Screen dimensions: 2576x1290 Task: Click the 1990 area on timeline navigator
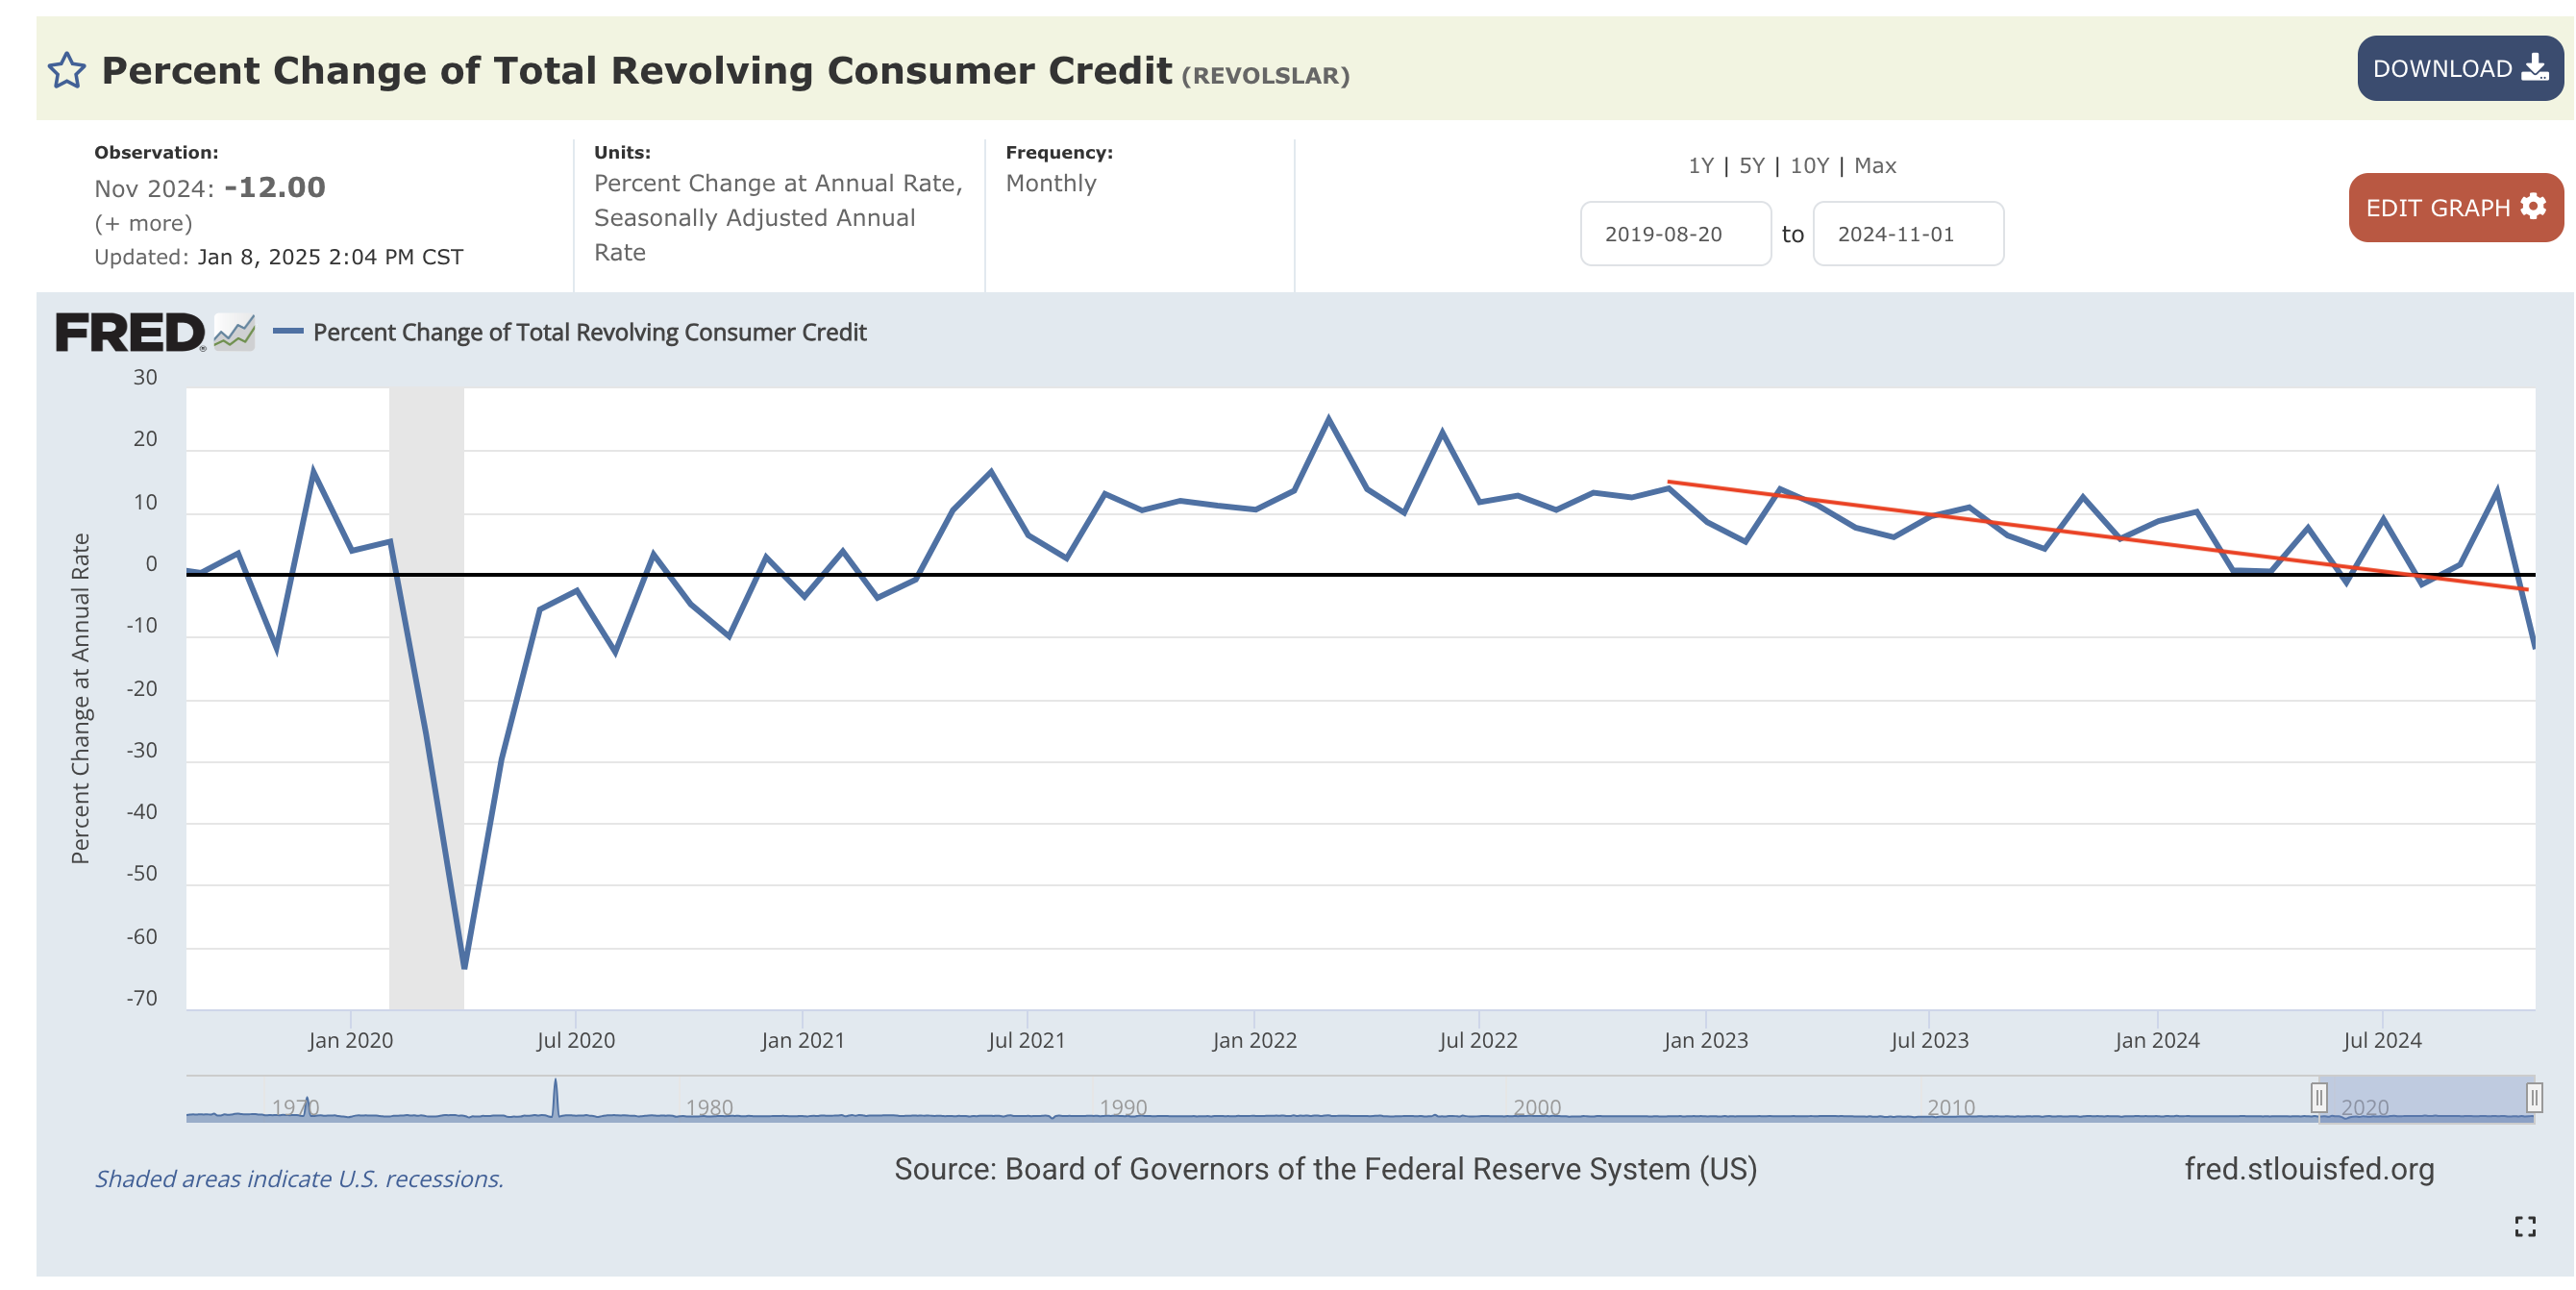[1123, 1106]
